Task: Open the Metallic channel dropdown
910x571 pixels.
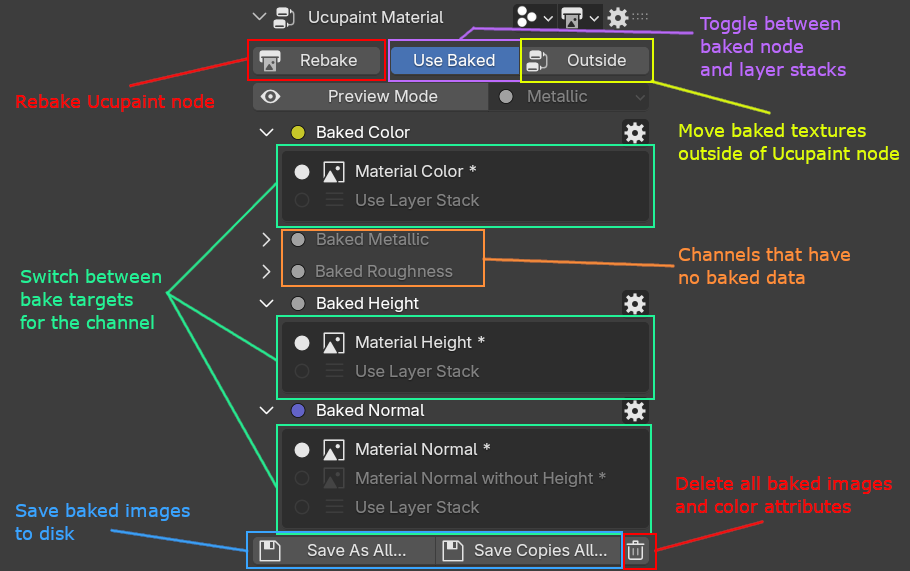Action: (569, 96)
